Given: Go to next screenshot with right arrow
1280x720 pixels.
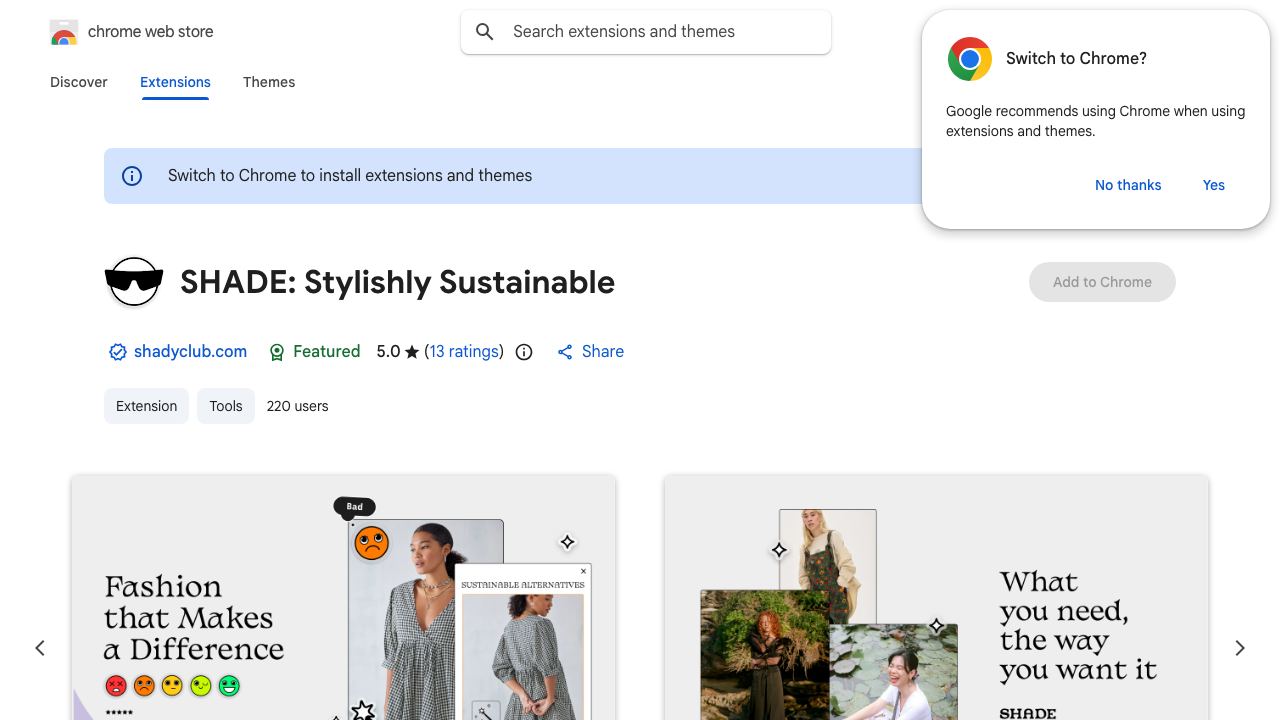Looking at the screenshot, I should tap(1240, 648).
